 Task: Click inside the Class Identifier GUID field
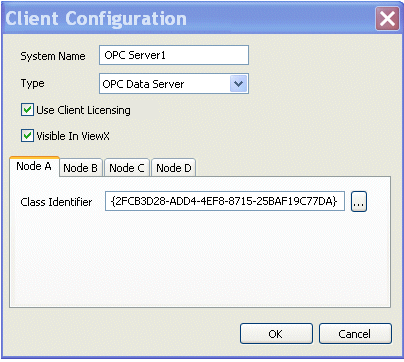225,201
